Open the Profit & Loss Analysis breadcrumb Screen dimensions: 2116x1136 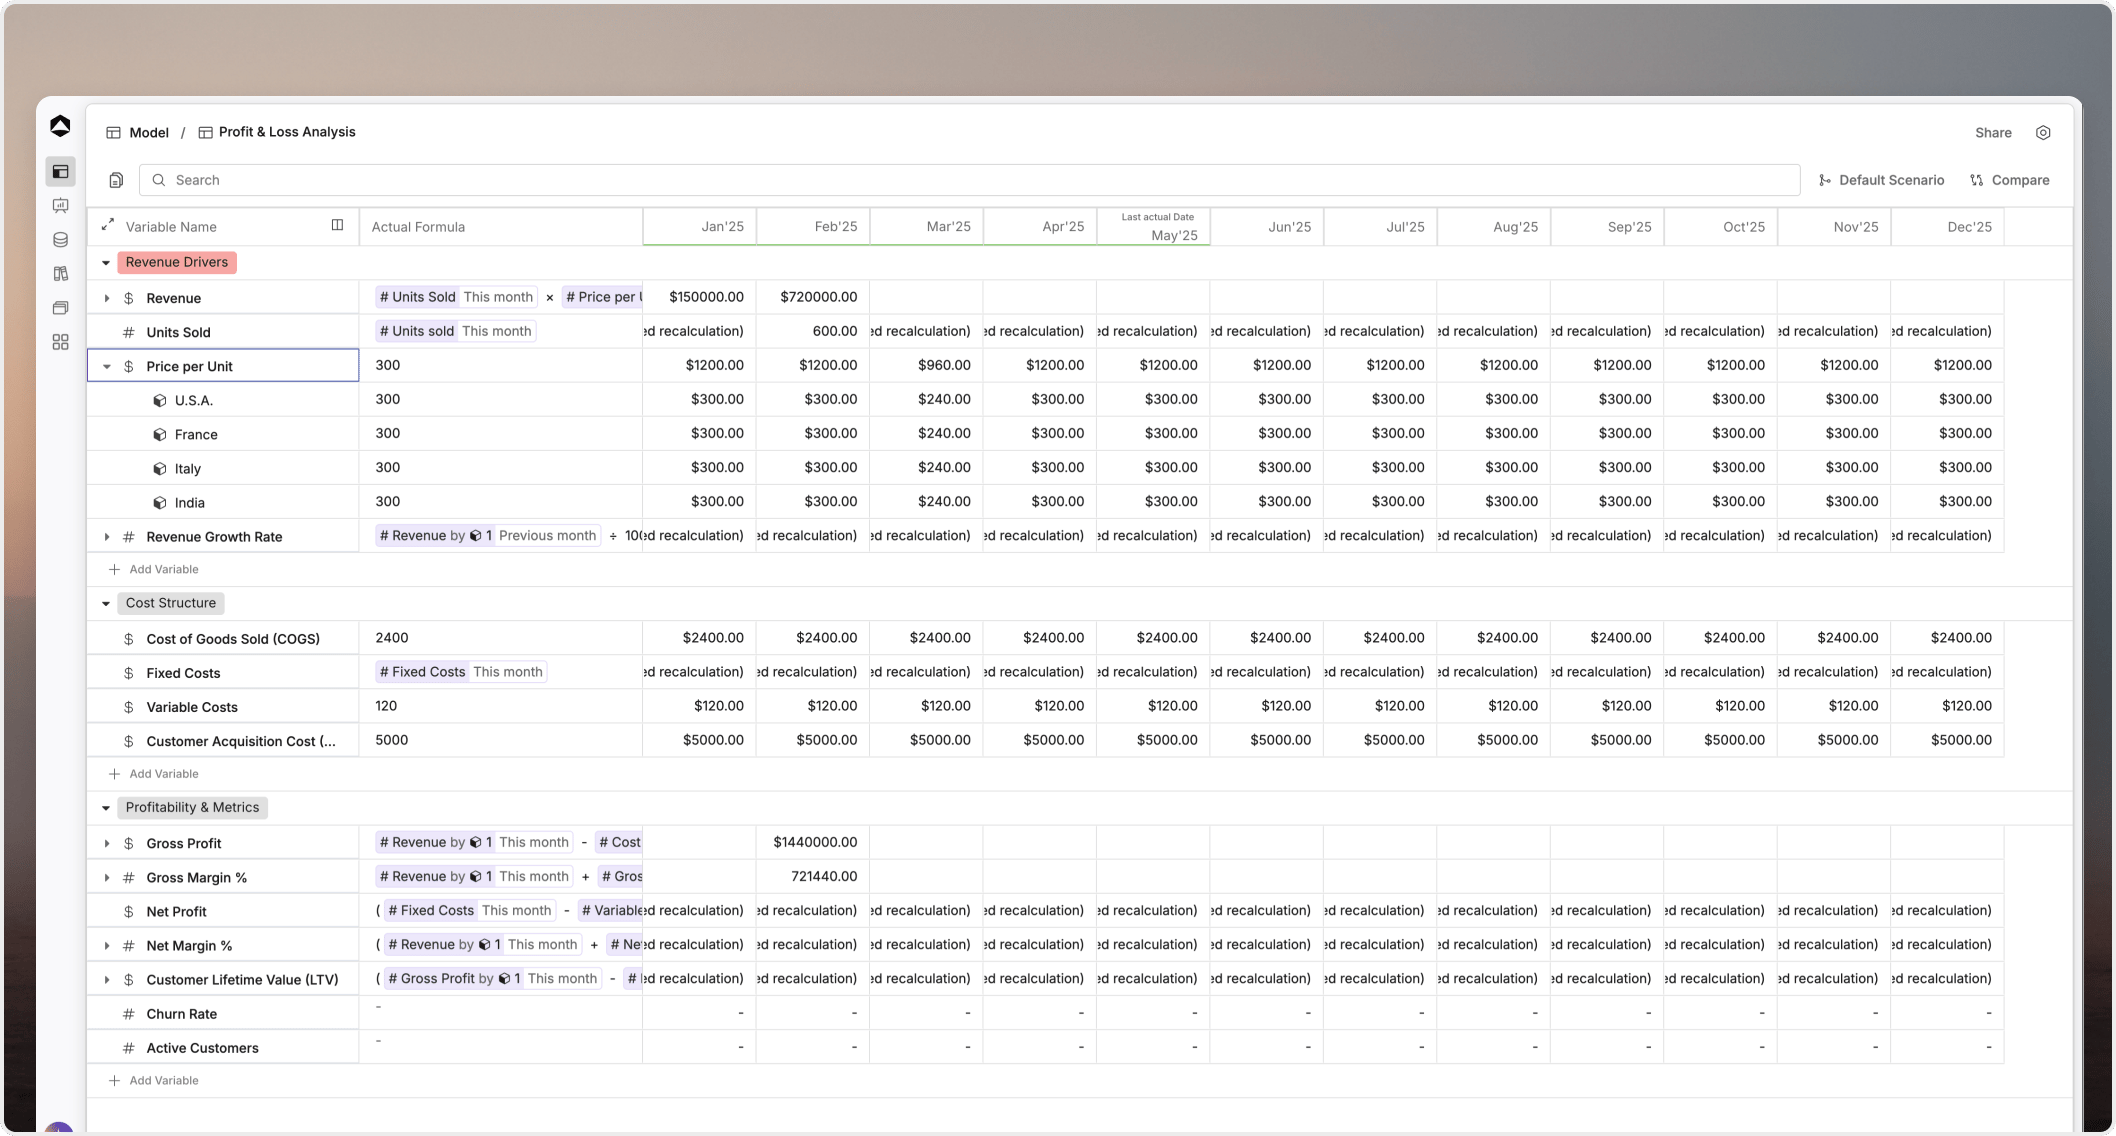coord(277,132)
